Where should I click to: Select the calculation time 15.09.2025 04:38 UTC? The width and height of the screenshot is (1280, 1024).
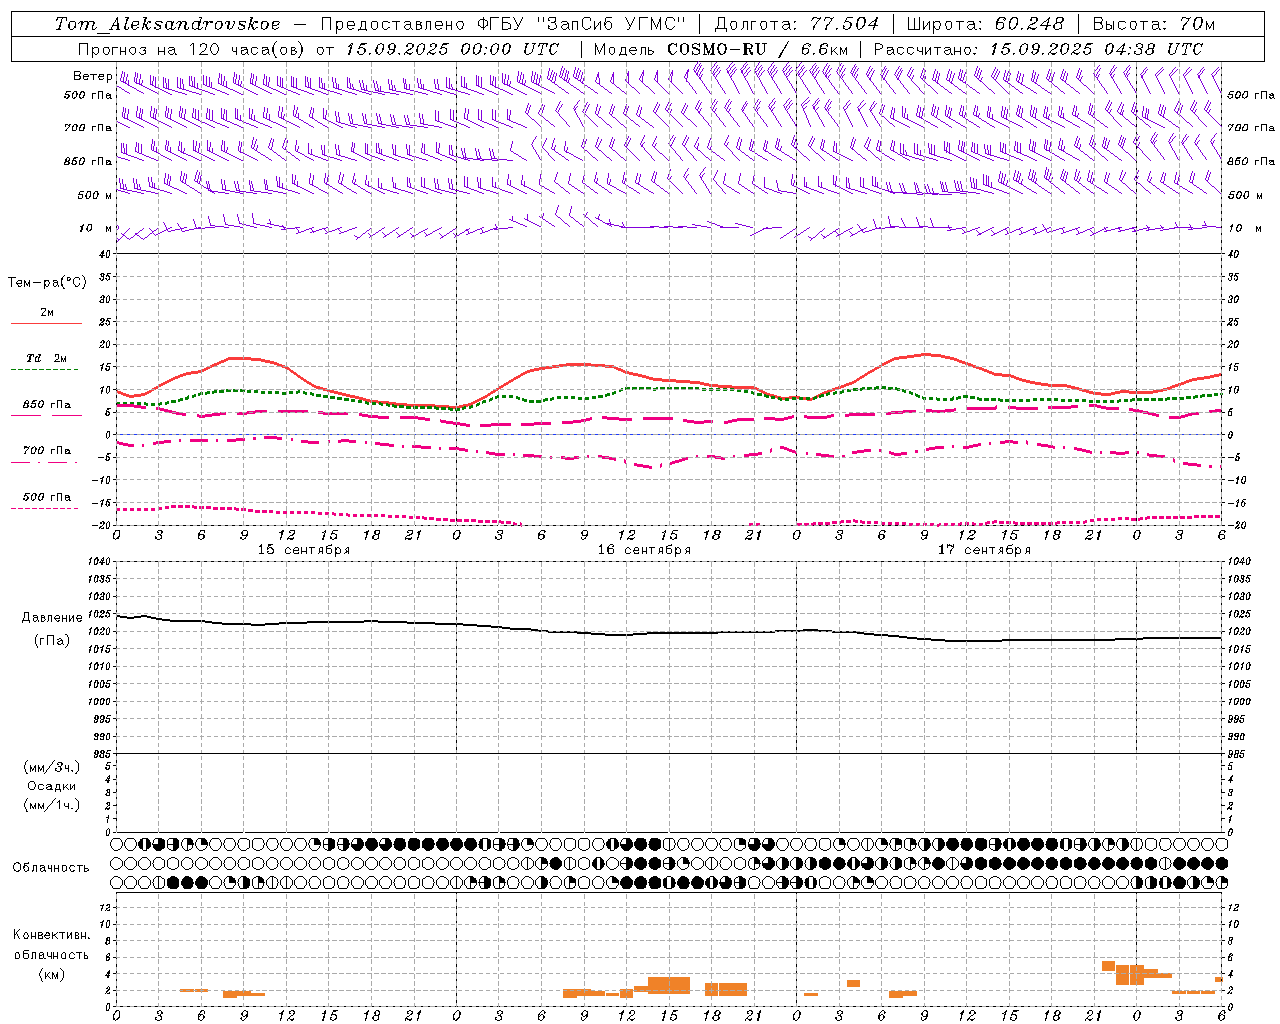tap(1096, 49)
